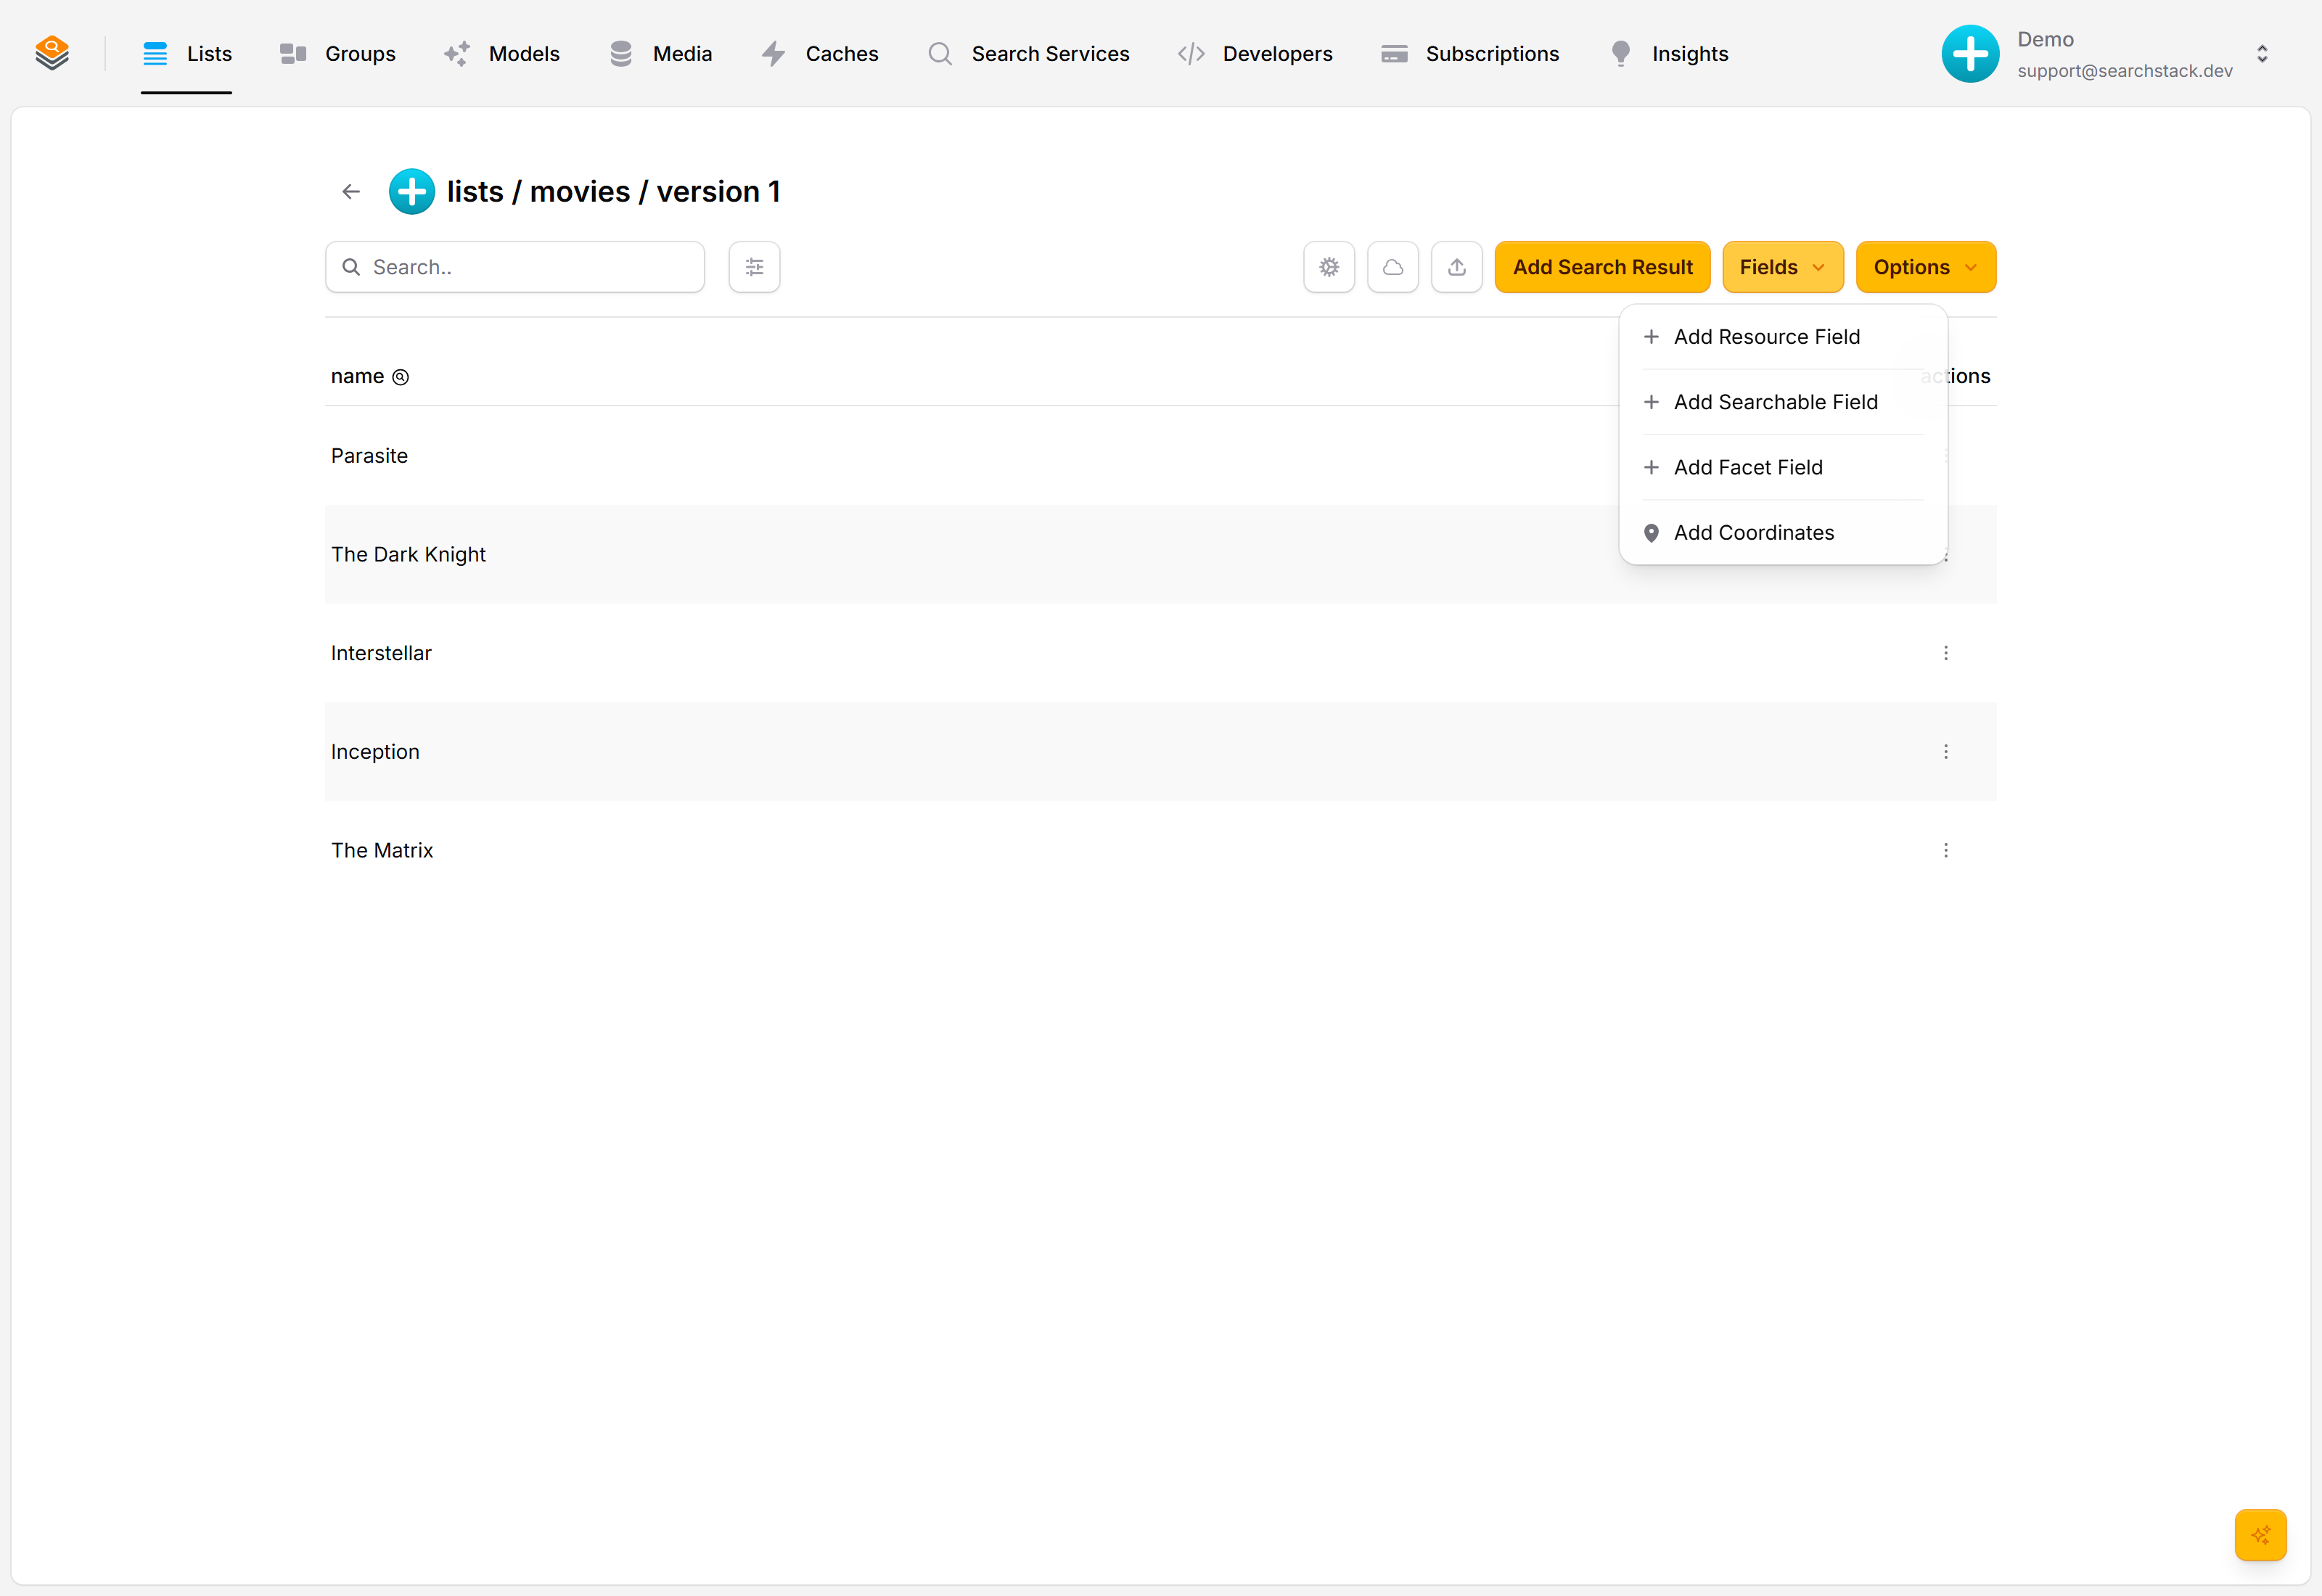This screenshot has height=1596, width=2322.
Task: Open the gear settings button
Action: (x=1329, y=267)
